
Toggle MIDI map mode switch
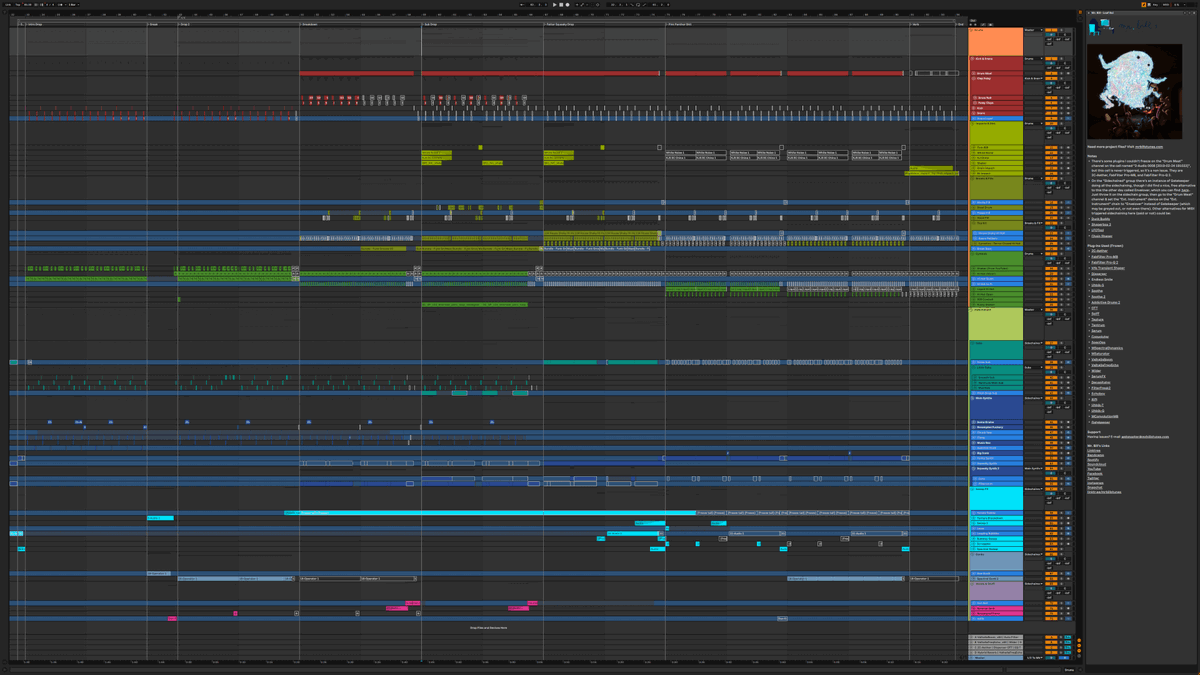[1166, 5]
